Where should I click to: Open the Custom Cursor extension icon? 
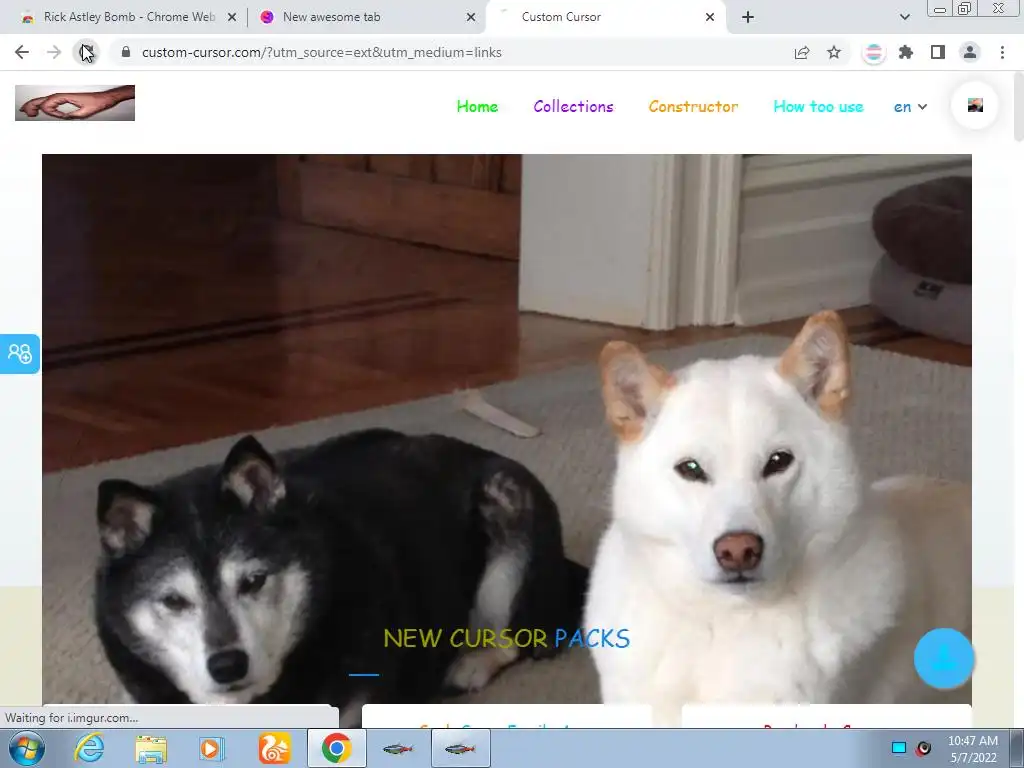873,52
